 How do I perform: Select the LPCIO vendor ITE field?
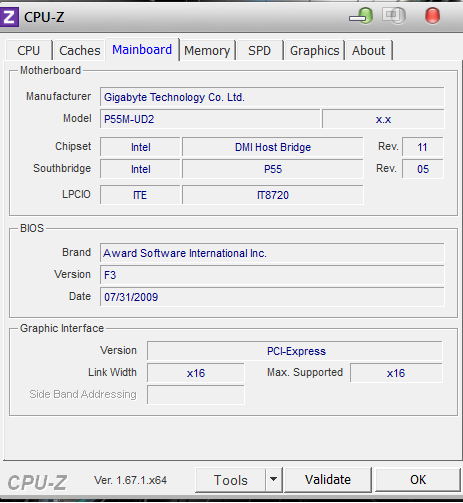click(140, 195)
